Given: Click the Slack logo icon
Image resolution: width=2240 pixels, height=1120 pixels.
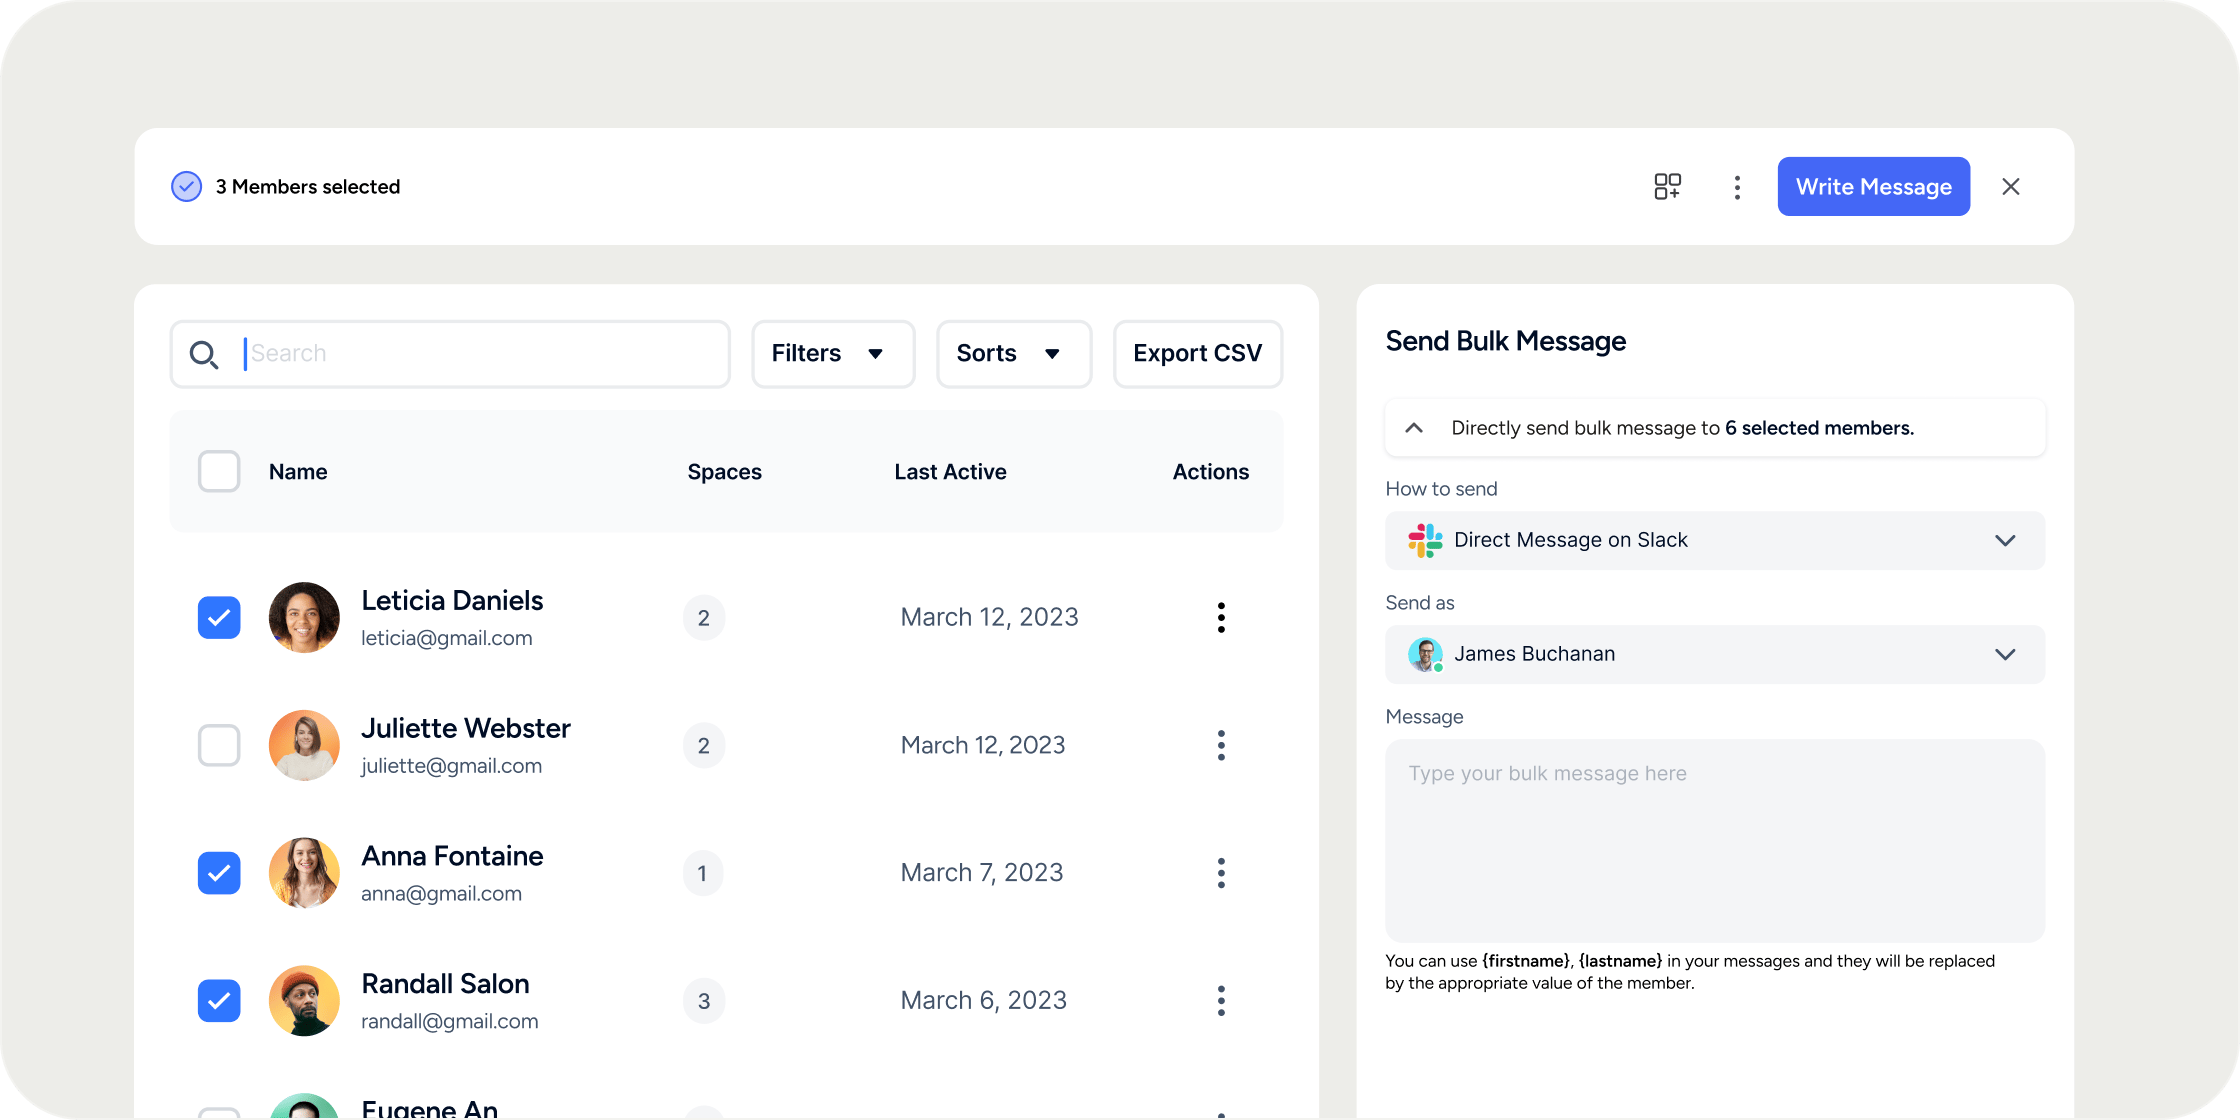Looking at the screenshot, I should tap(1425, 541).
